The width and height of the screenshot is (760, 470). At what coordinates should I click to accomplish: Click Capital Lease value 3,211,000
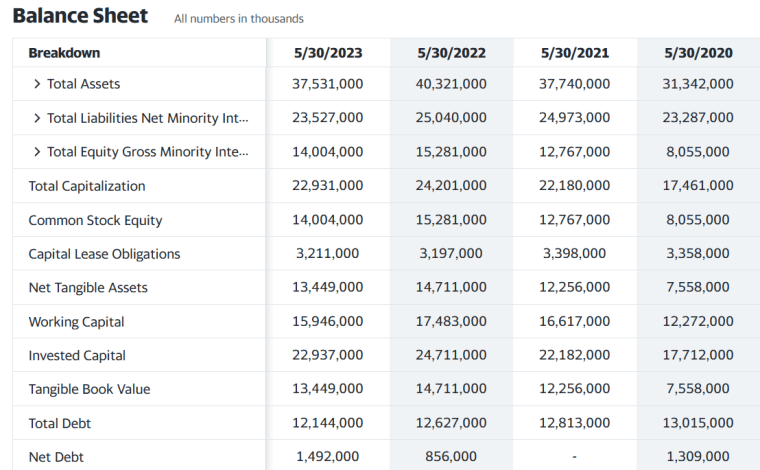[x=328, y=253]
